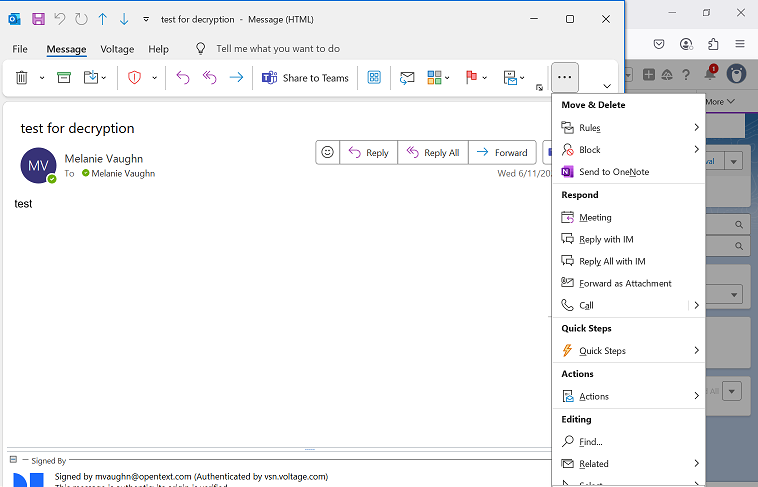The width and height of the screenshot is (758, 487).
Task: Collapse the Signed By section
Action: (14, 459)
